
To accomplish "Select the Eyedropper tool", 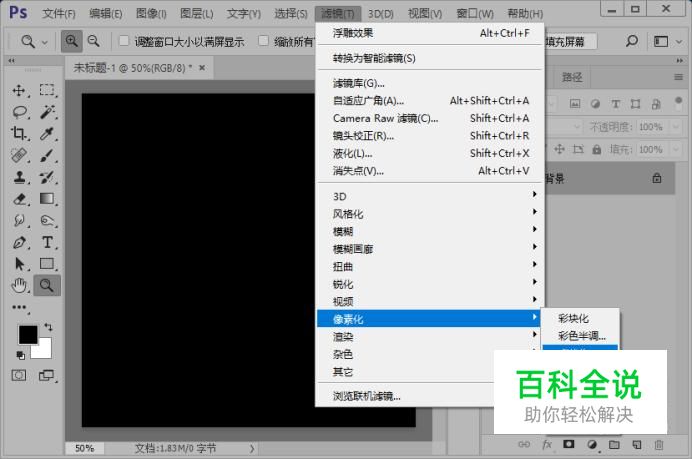I will [47, 133].
